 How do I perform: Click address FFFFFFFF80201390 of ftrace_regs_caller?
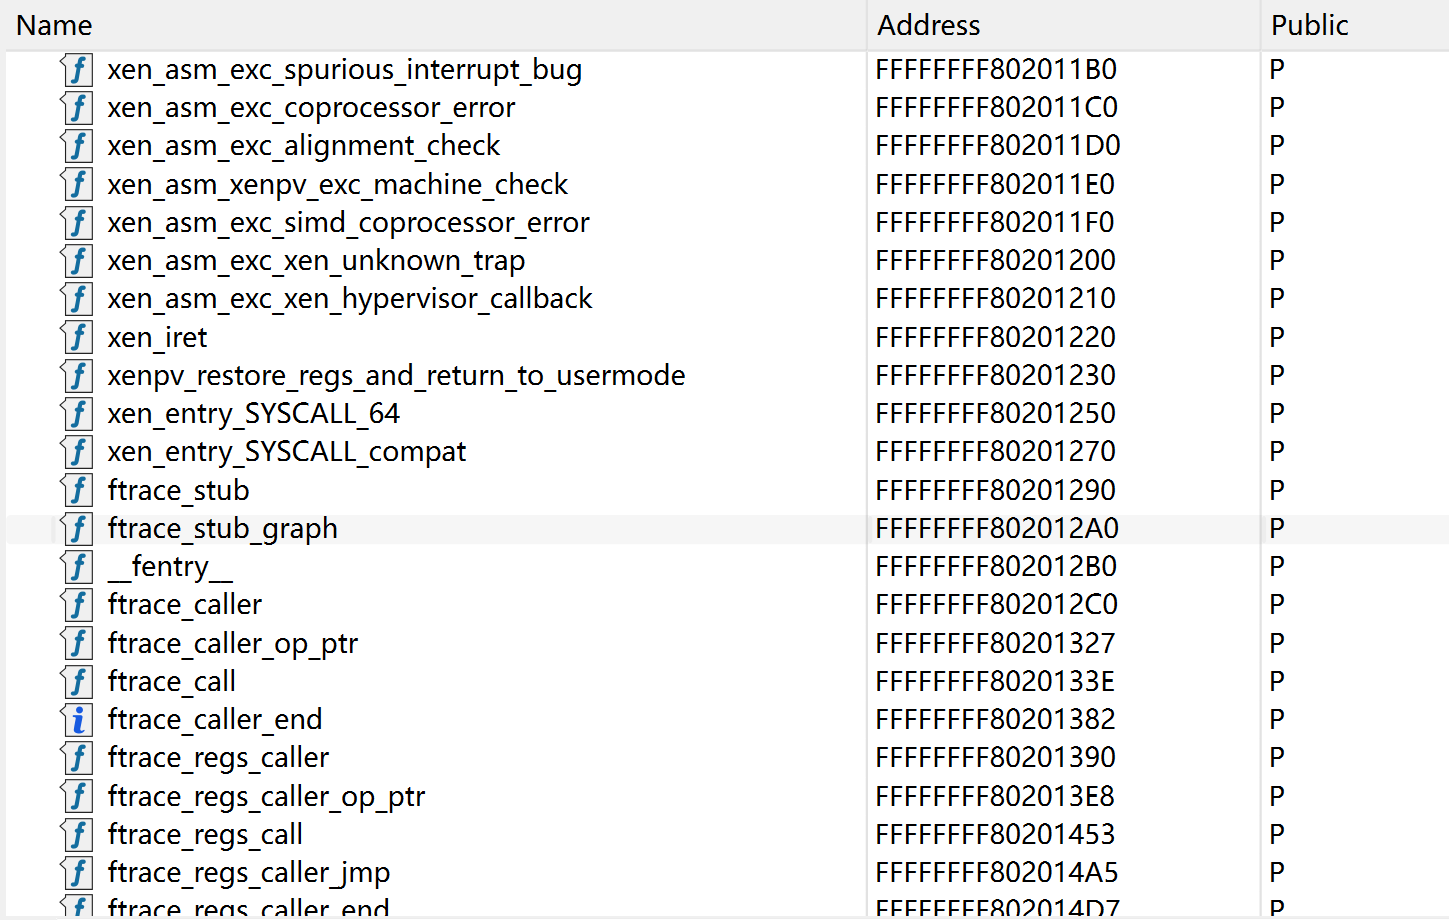pyautogui.click(x=995, y=758)
